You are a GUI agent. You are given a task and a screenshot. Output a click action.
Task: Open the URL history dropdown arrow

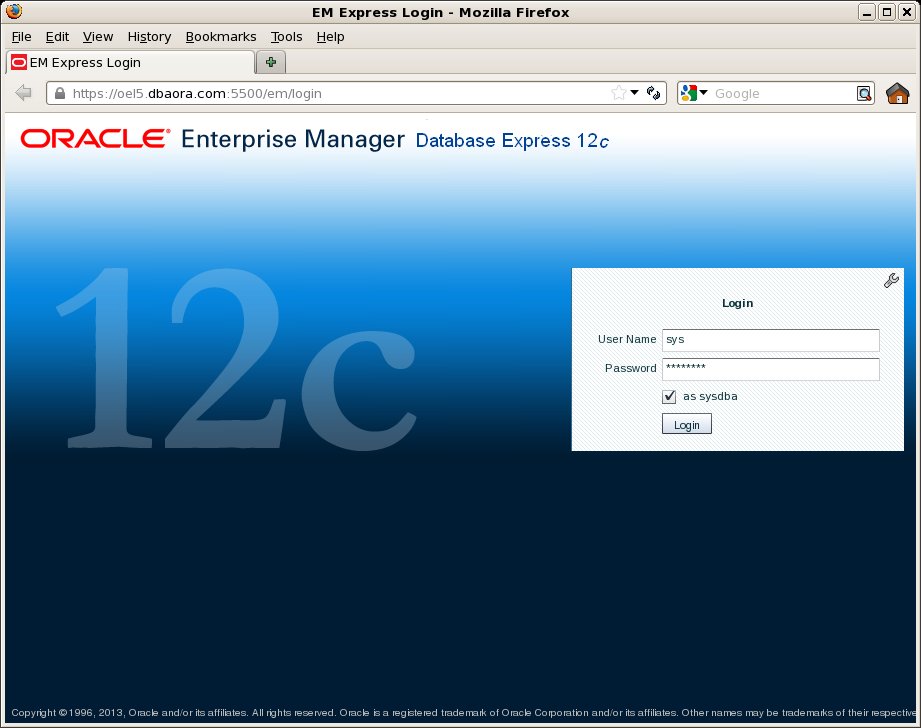coord(634,93)
